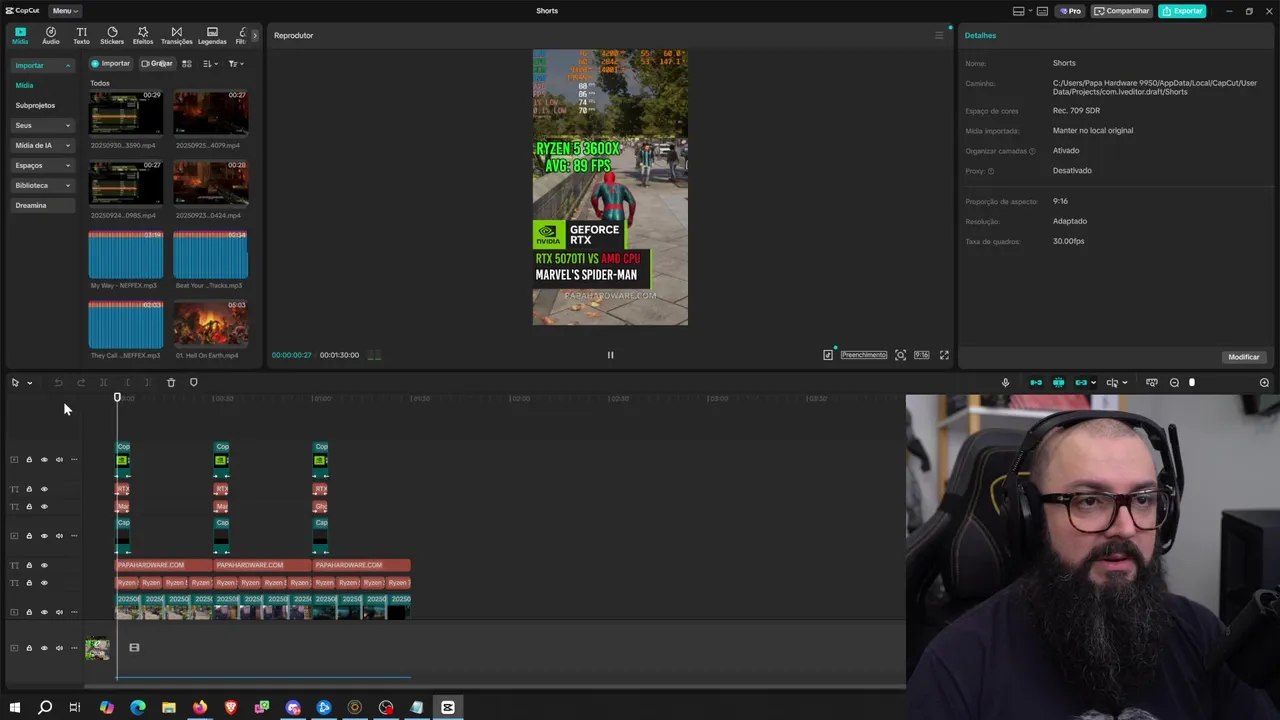Open the Áudio media tab
Viewport: 1280px width, 720px height.
51,36
